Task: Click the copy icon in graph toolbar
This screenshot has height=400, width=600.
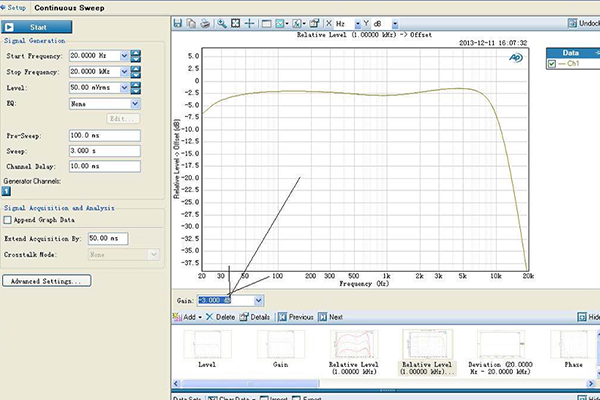Action: click(191, 22)
